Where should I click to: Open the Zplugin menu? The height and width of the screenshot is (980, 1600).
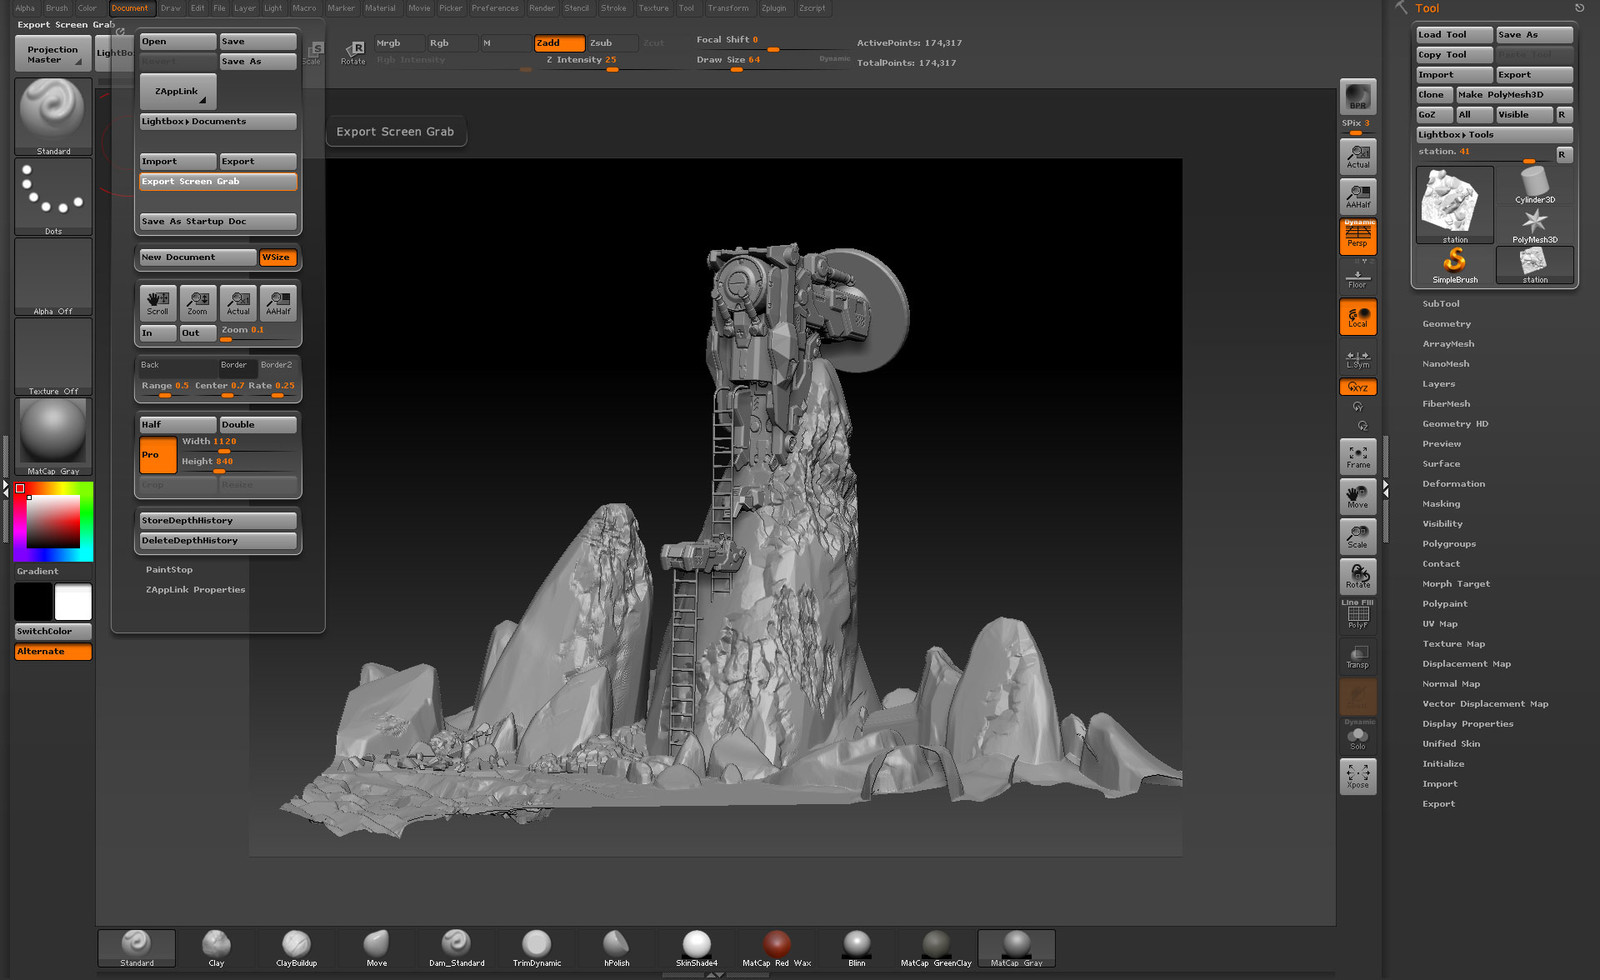[774, 8]
